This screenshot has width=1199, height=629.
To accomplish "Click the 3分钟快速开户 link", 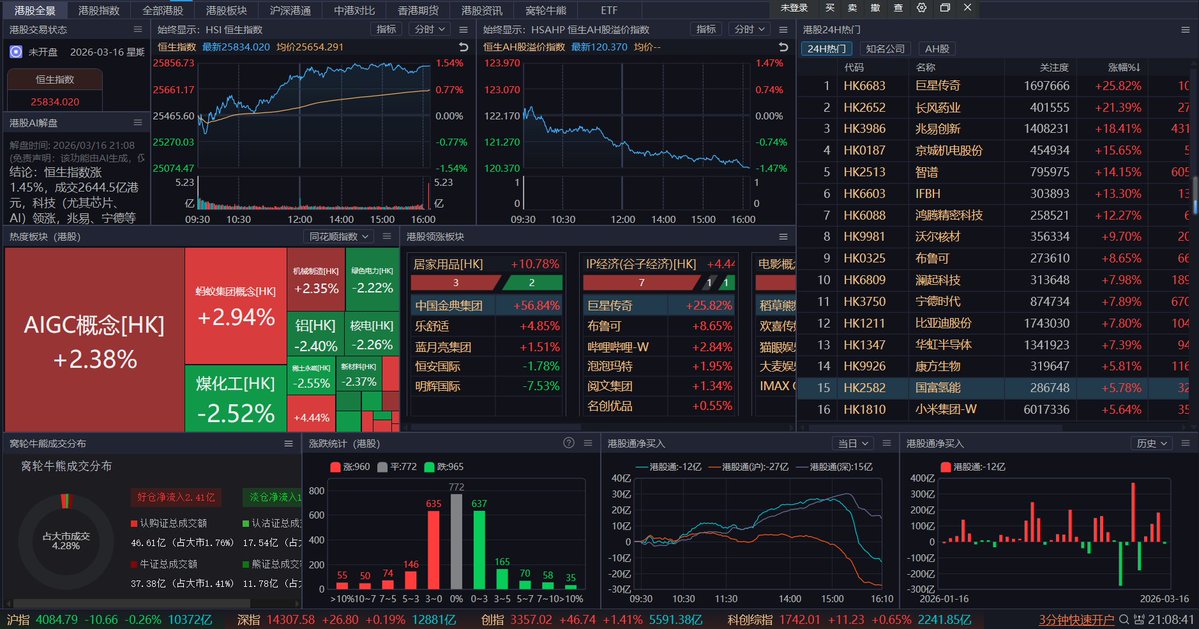I will tap(1077, 620).
